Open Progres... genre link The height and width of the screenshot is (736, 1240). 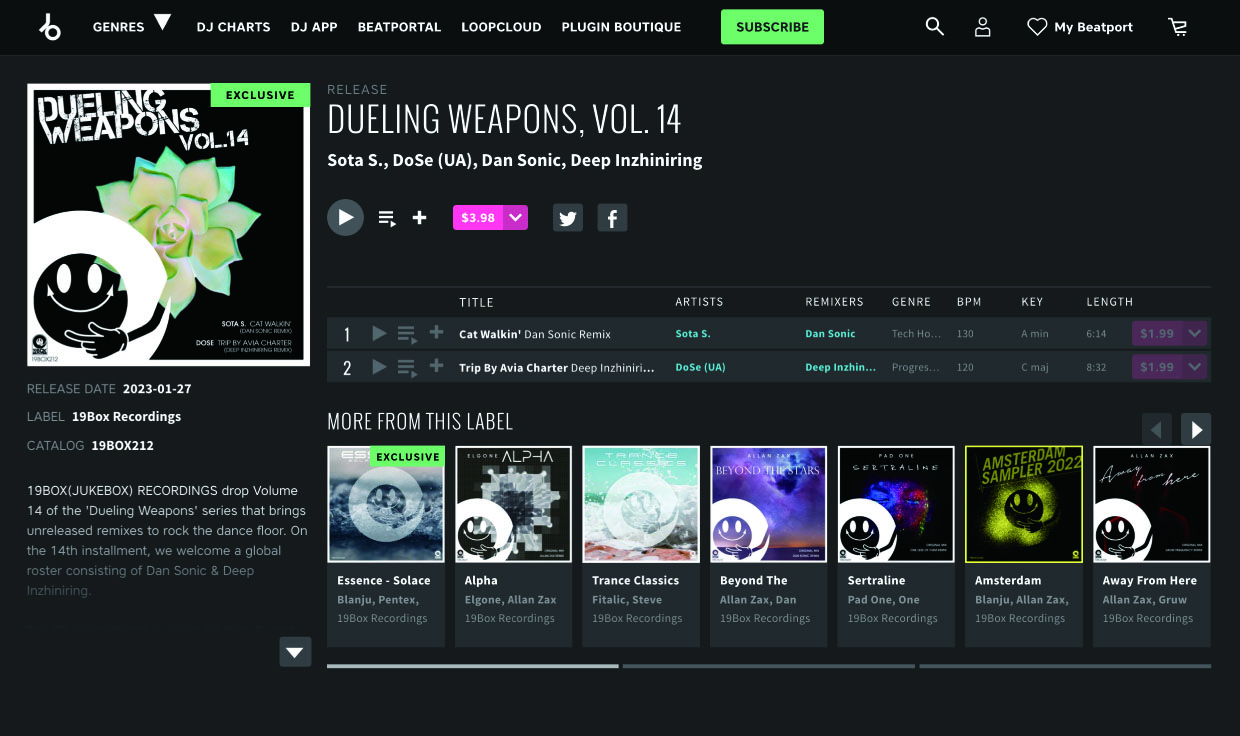[916, 368]
